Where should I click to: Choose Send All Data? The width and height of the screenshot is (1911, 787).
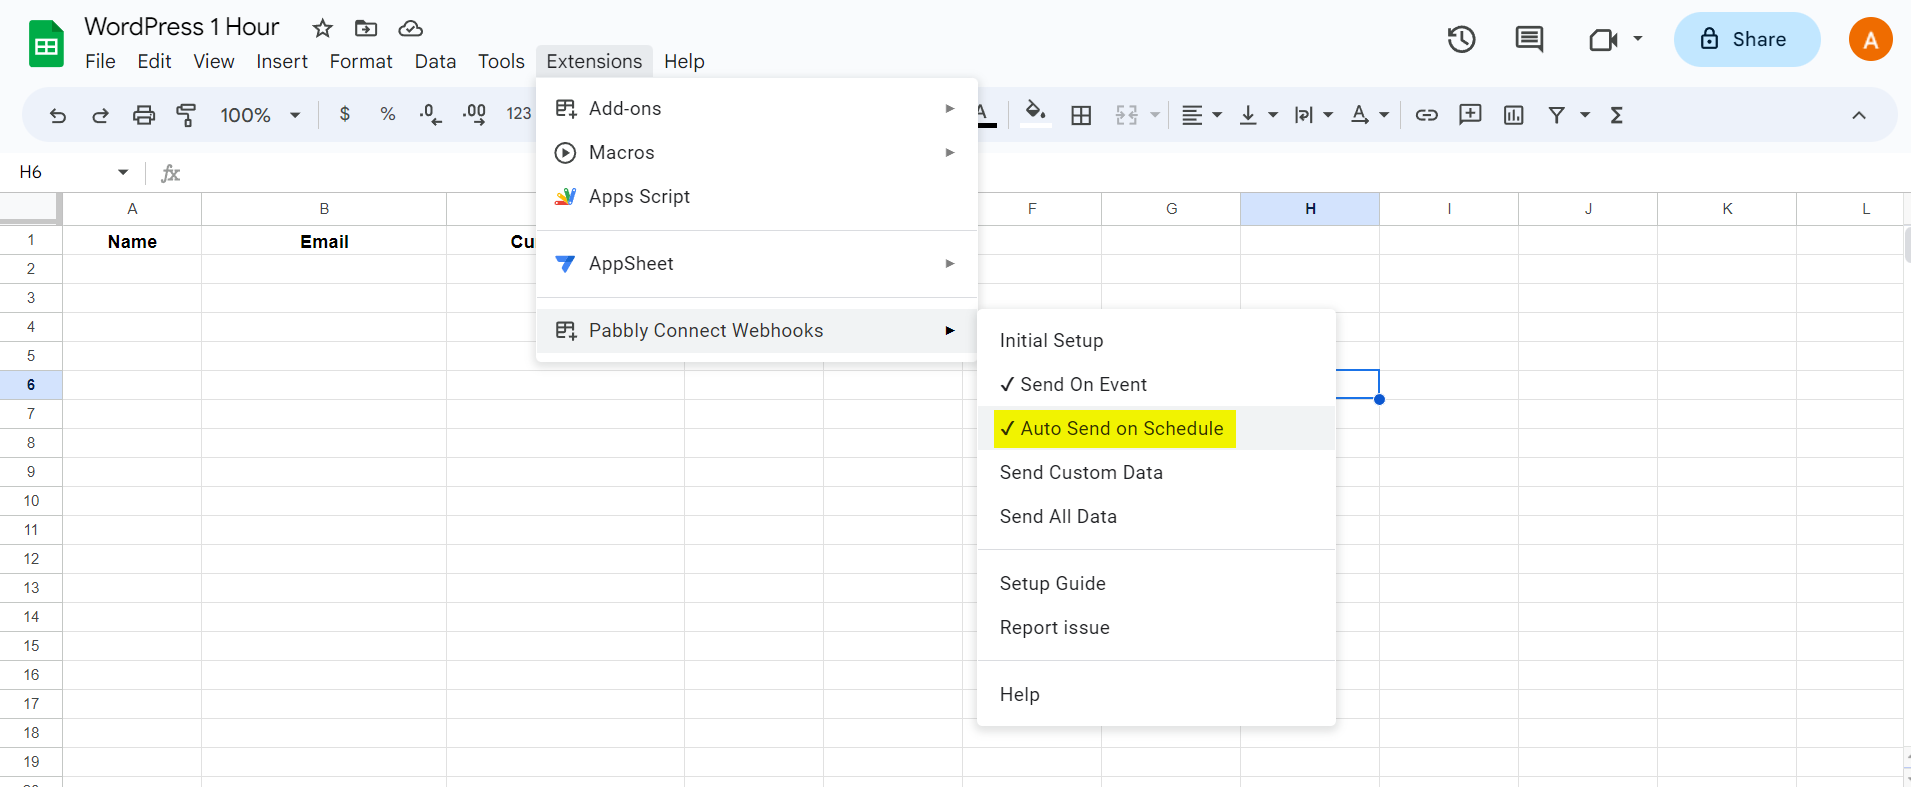tap(1156, 516)
